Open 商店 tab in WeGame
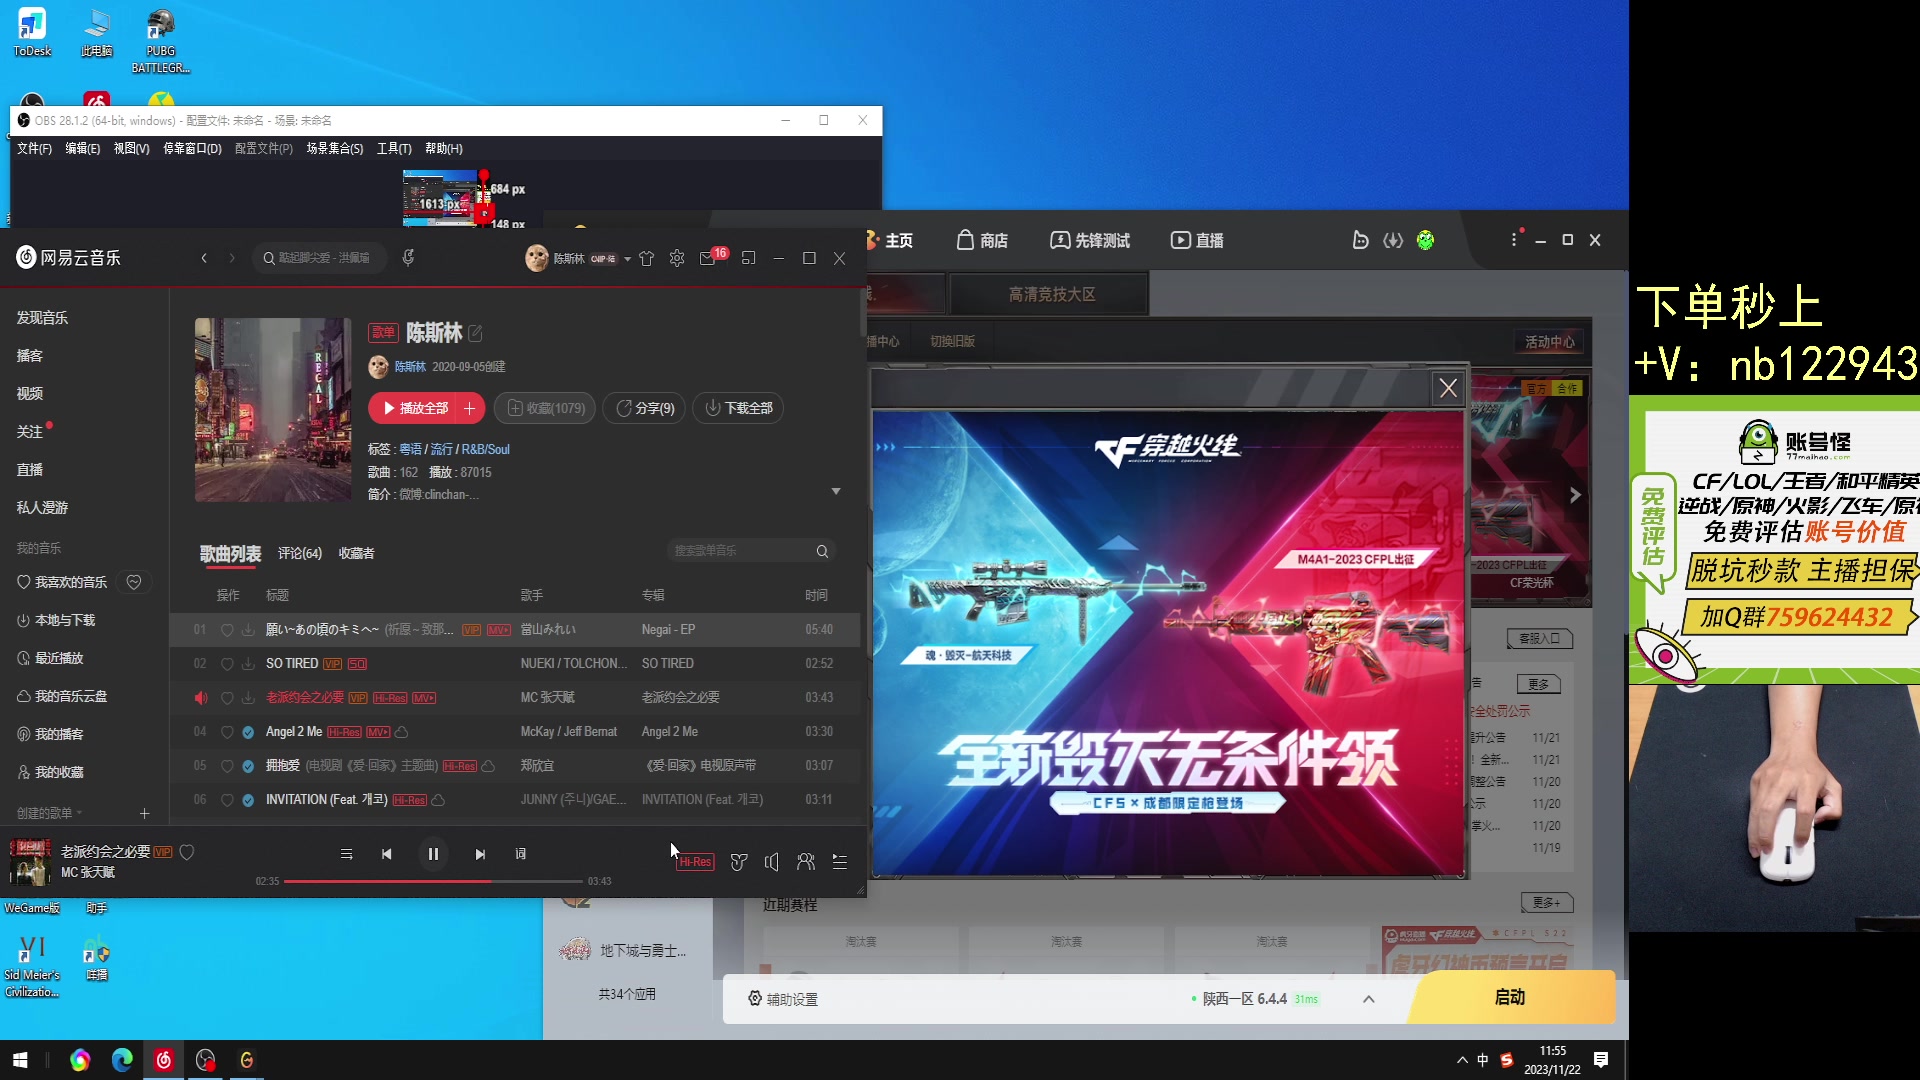The width and height of the screenshot is (1920, 1080). tap(982, 240)
